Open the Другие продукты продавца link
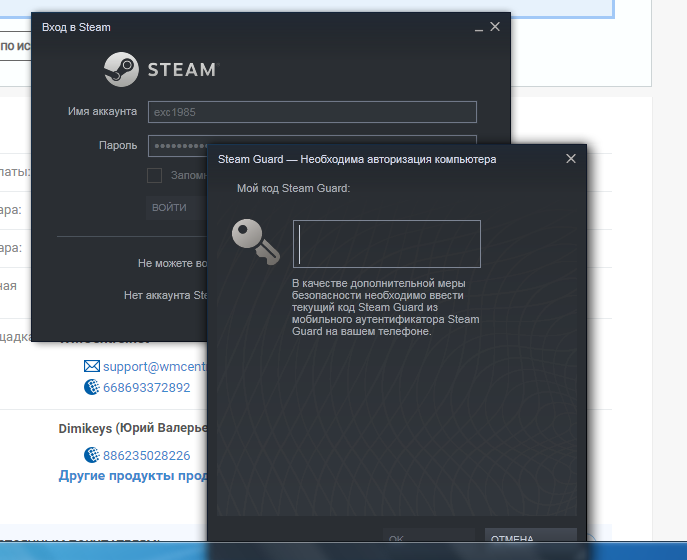This screenshot has height=560, width=687. click(133, 476)
